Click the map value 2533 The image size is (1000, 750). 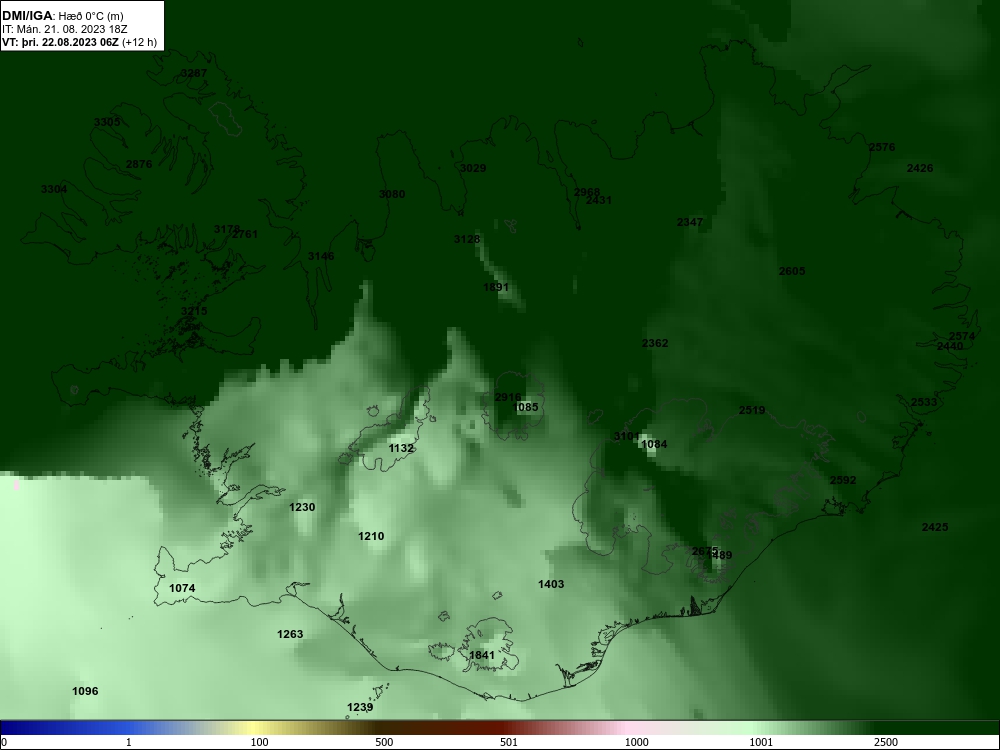924,402
